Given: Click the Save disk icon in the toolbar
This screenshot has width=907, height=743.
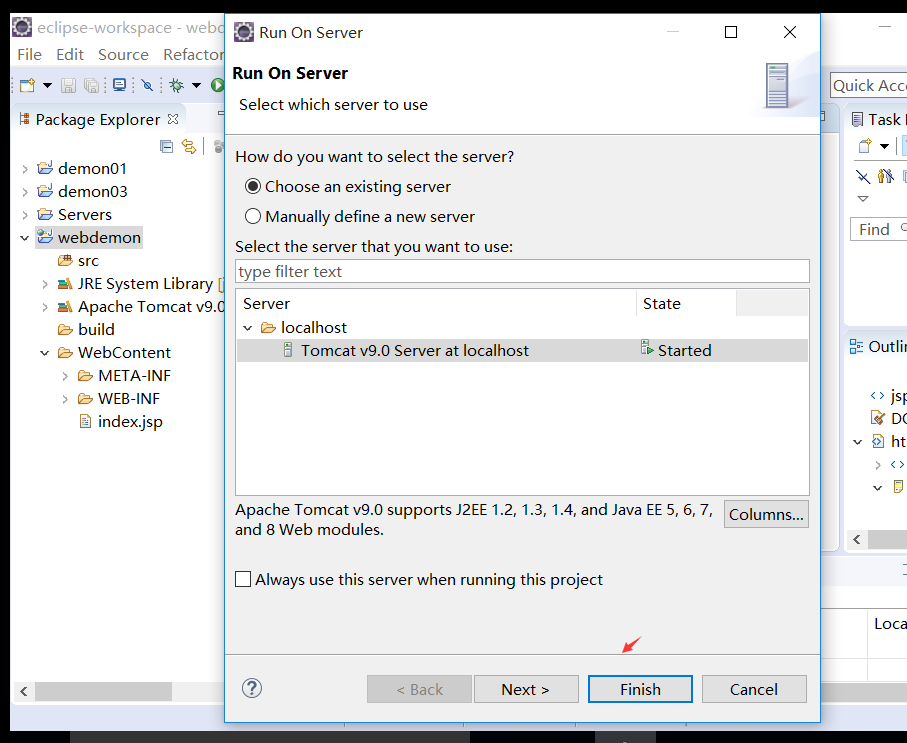Looking at the screenshot, I should pos(68,86).
